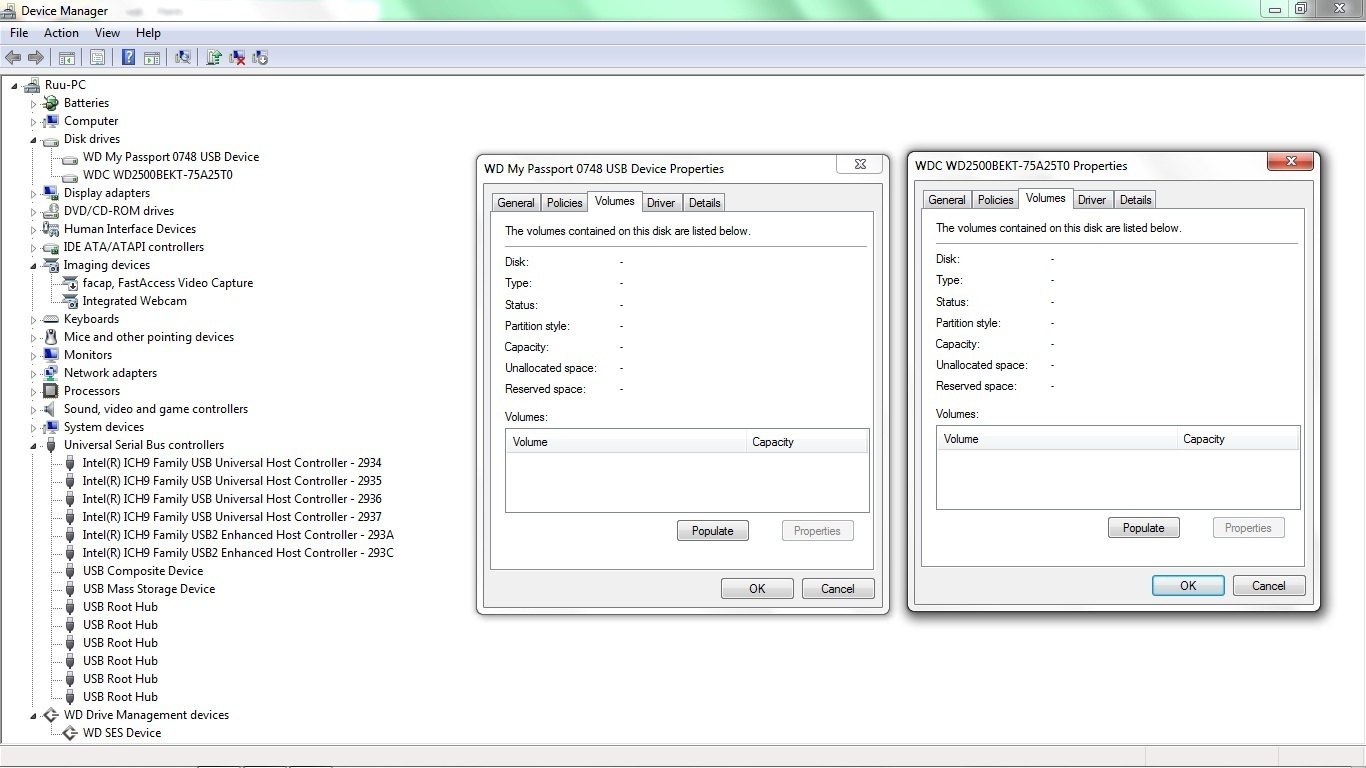Collapse the Ruu-PC root node
Screen dimensions: 1366x768
click(x=14, y=86)
